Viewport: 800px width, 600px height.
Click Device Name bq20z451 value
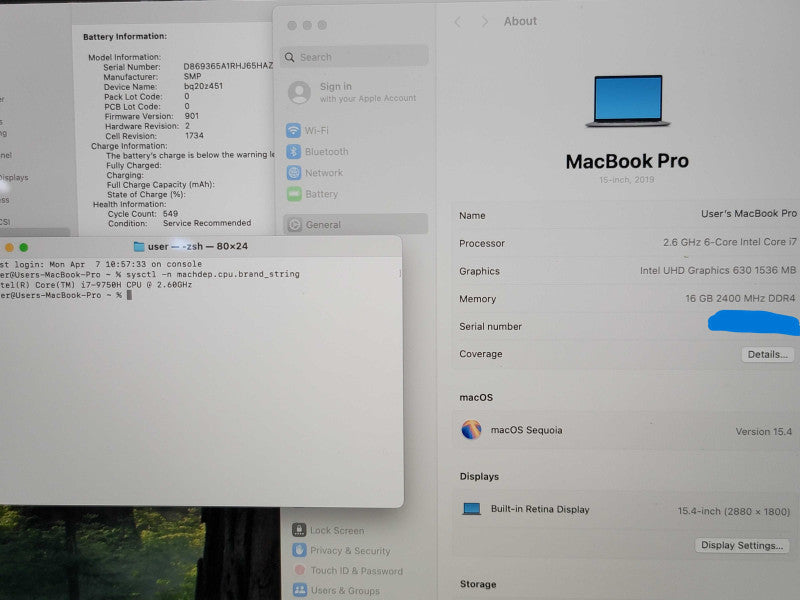click(x=203, y=86)
